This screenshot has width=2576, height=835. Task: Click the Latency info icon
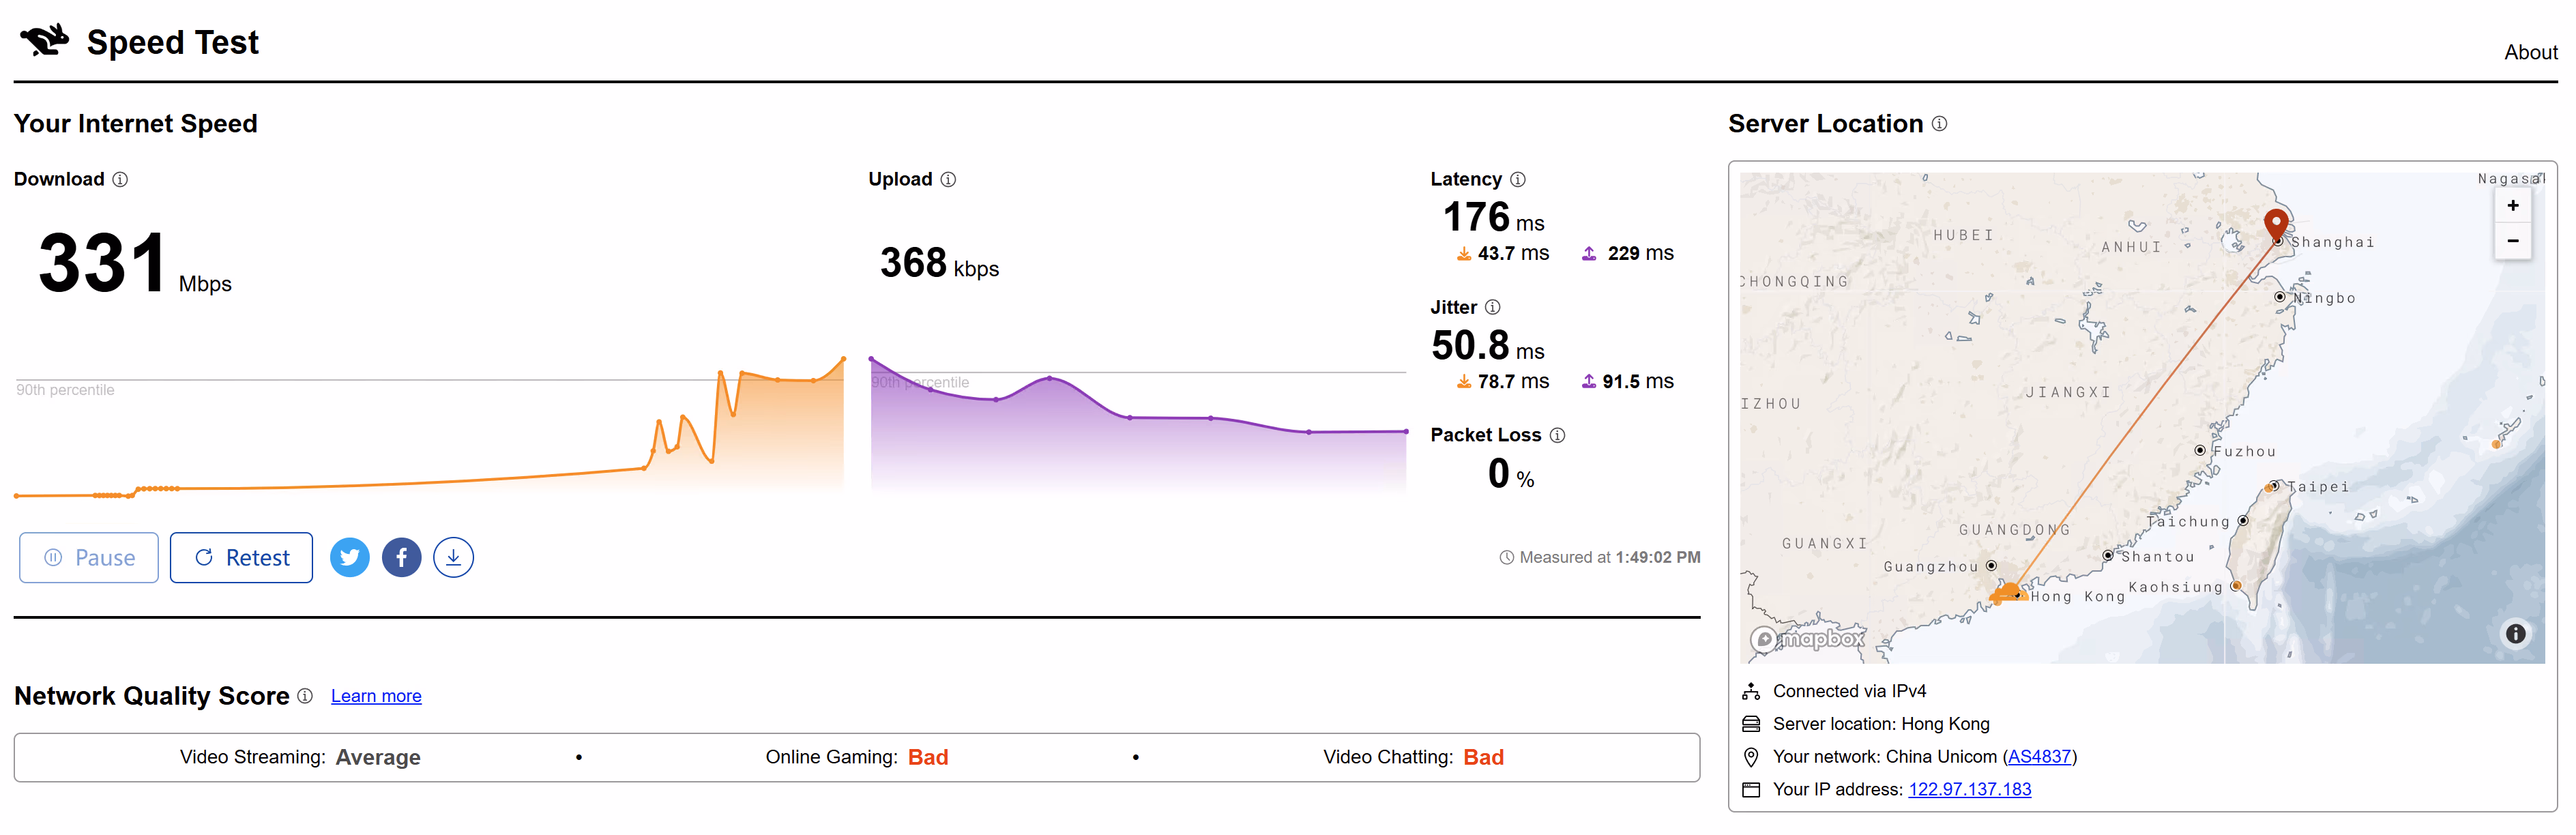[1517, 179]
